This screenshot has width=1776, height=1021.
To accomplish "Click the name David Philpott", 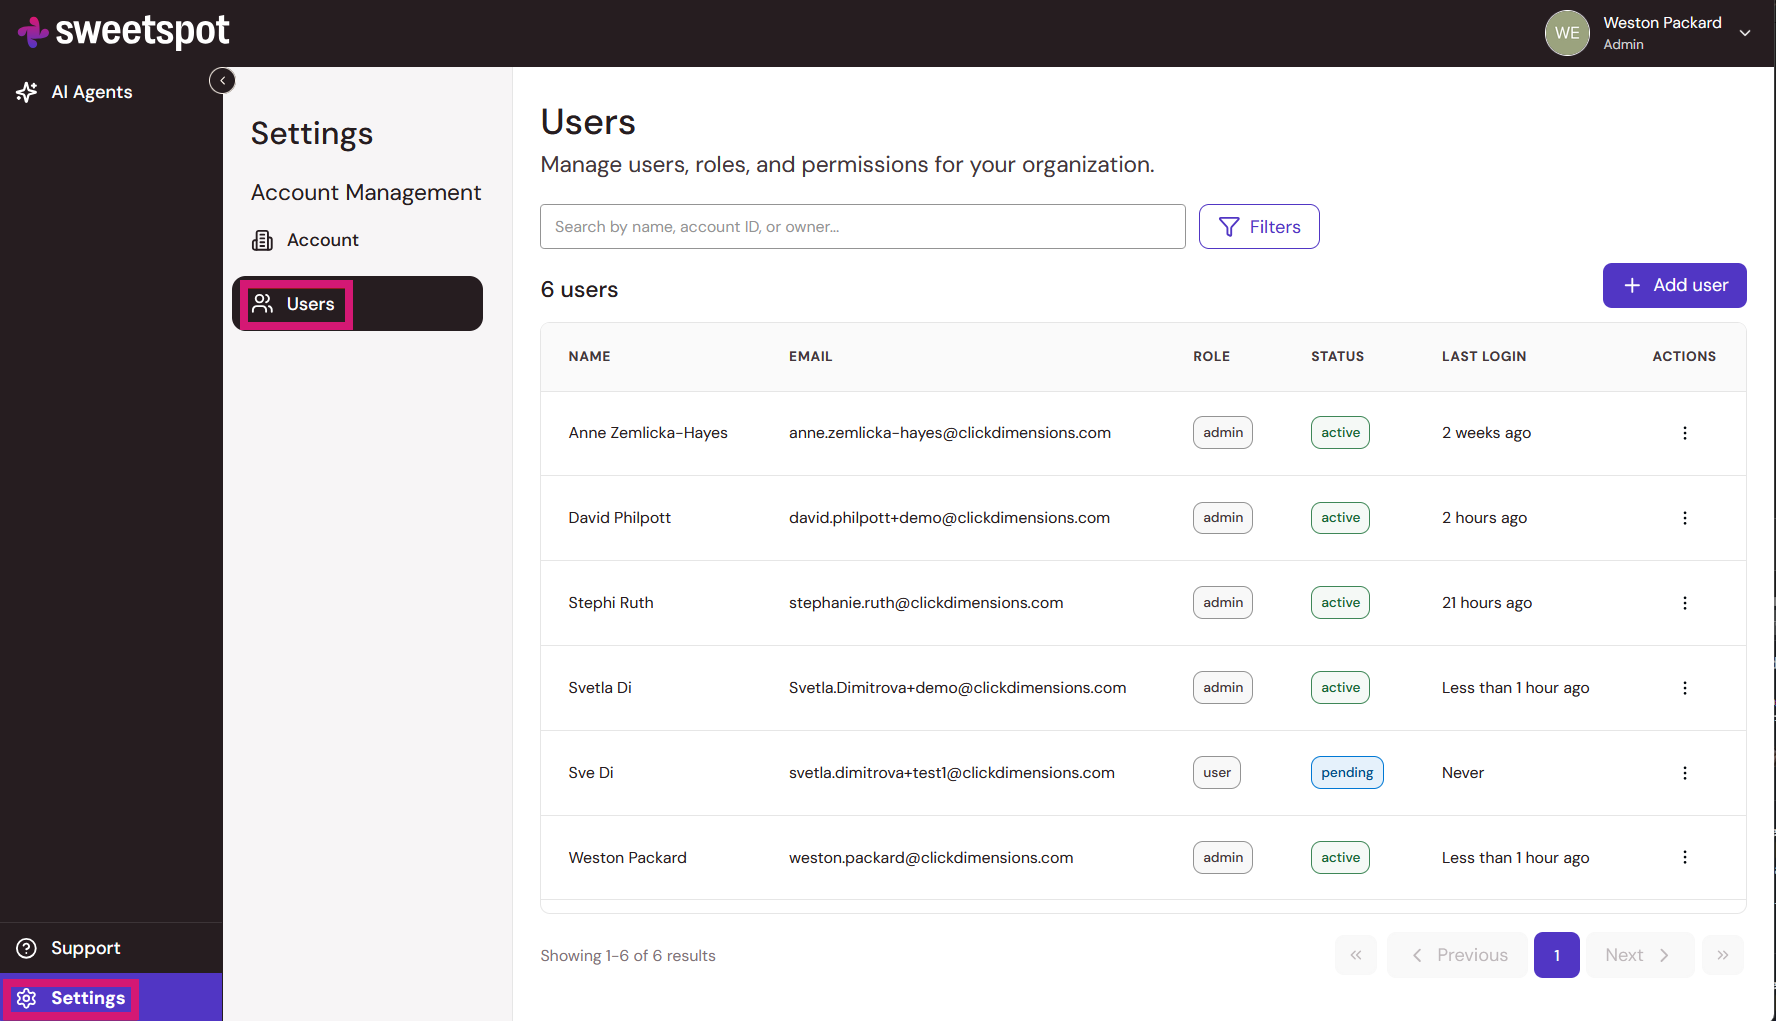I will (619, 518).
